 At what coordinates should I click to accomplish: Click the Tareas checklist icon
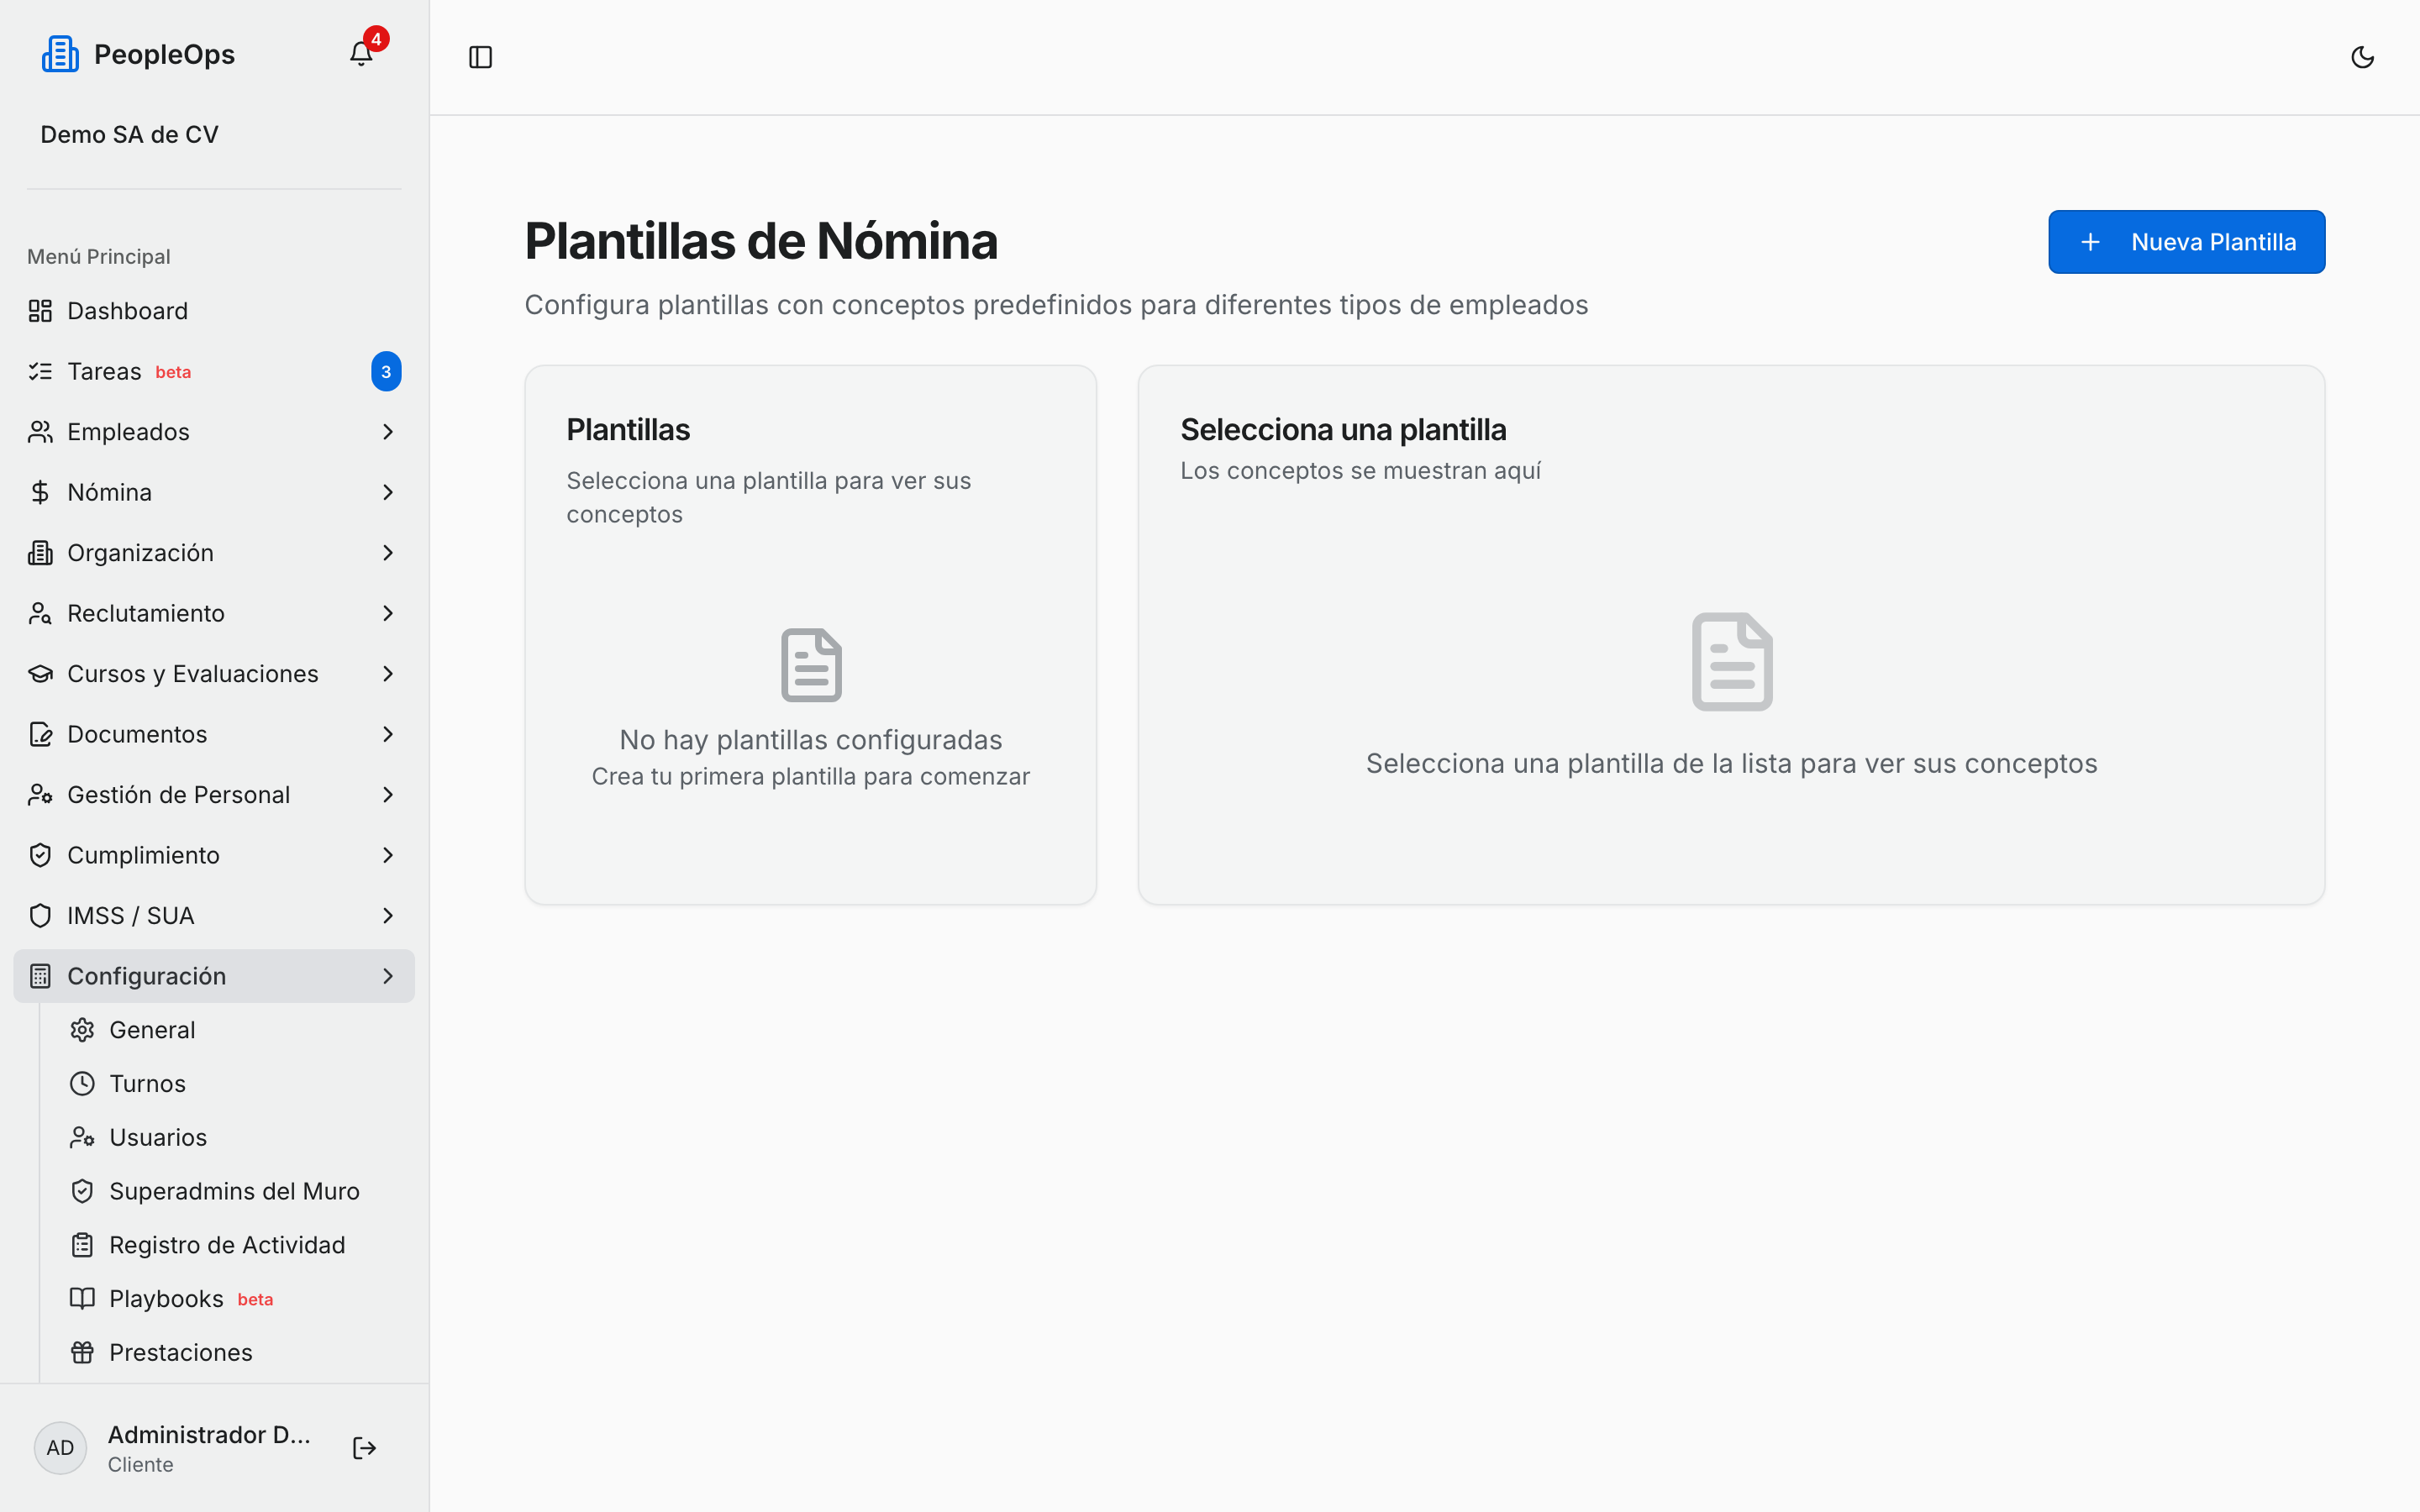point(40,371)
